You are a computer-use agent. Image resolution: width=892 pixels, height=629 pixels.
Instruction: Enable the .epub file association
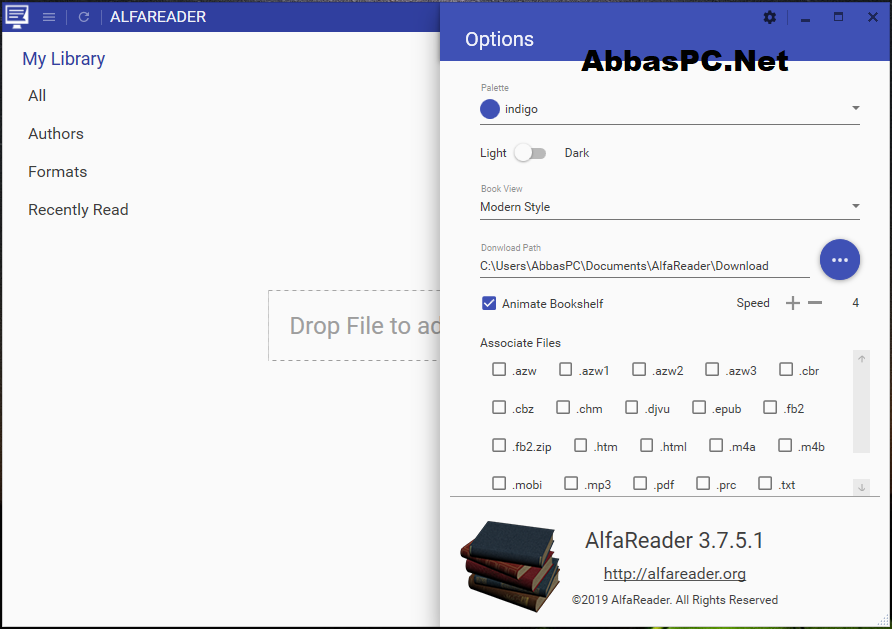click(699, 408)
